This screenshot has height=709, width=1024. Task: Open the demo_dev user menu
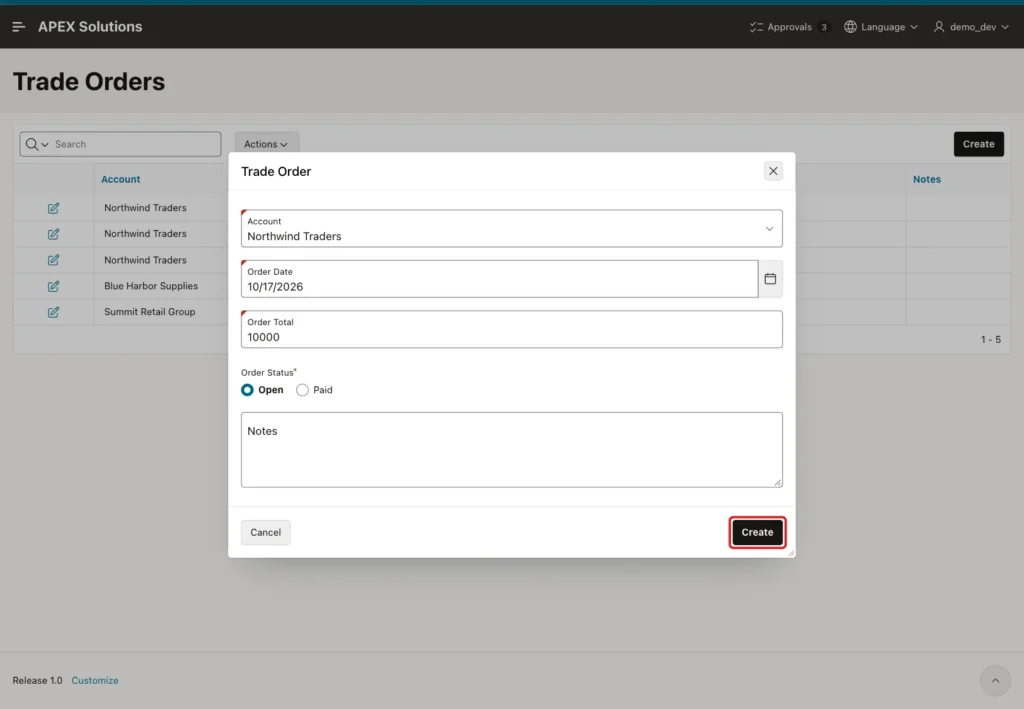coord(971,27)
